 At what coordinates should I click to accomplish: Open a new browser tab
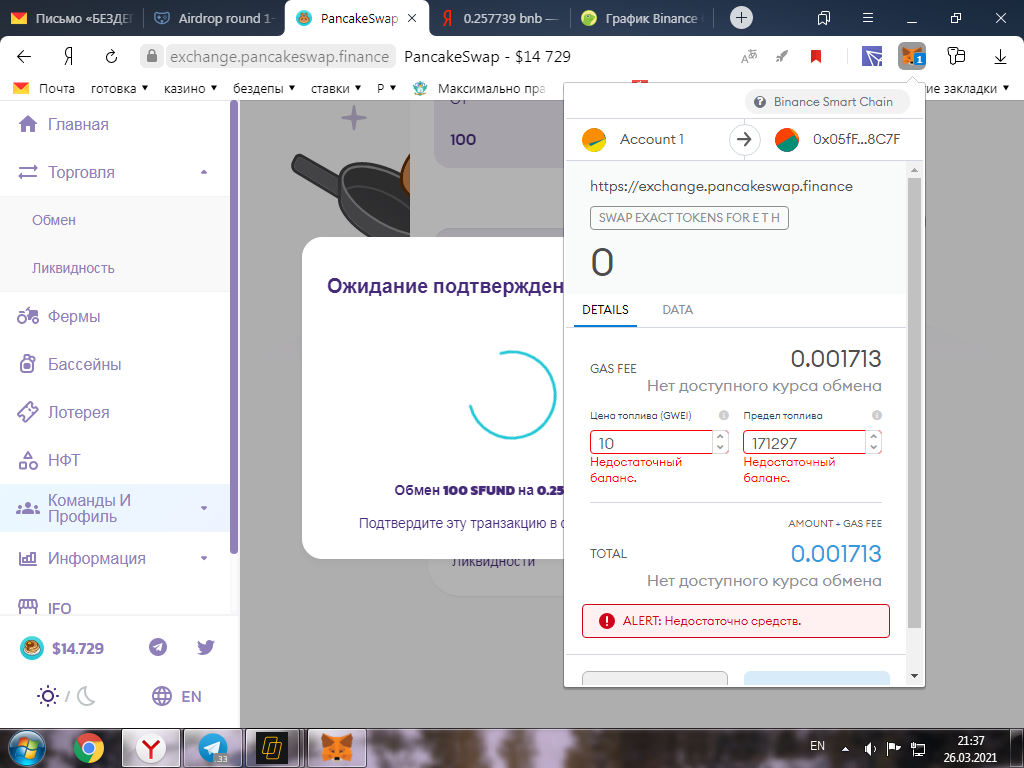(x=741, y=18)
